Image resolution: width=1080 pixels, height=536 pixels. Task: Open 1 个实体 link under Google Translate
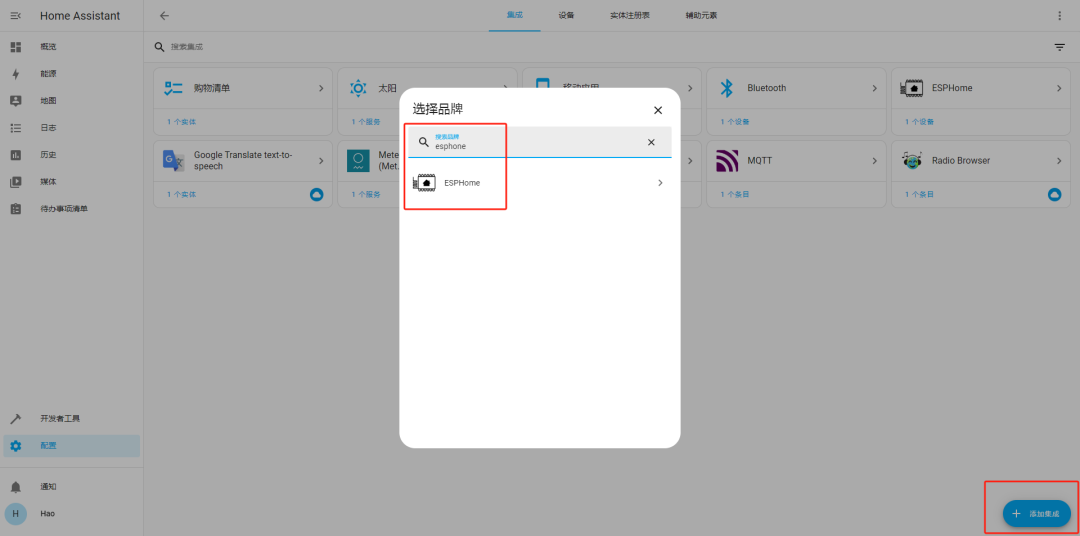[181, 194]
